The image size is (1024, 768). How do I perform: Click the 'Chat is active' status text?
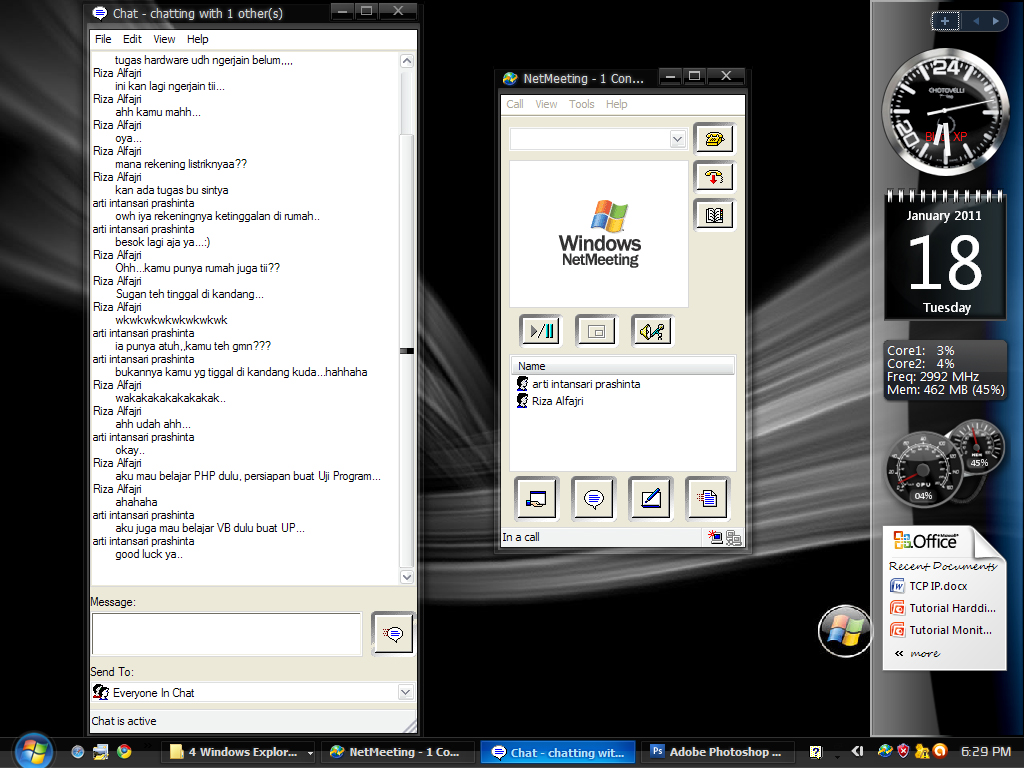tap(123, 721)
